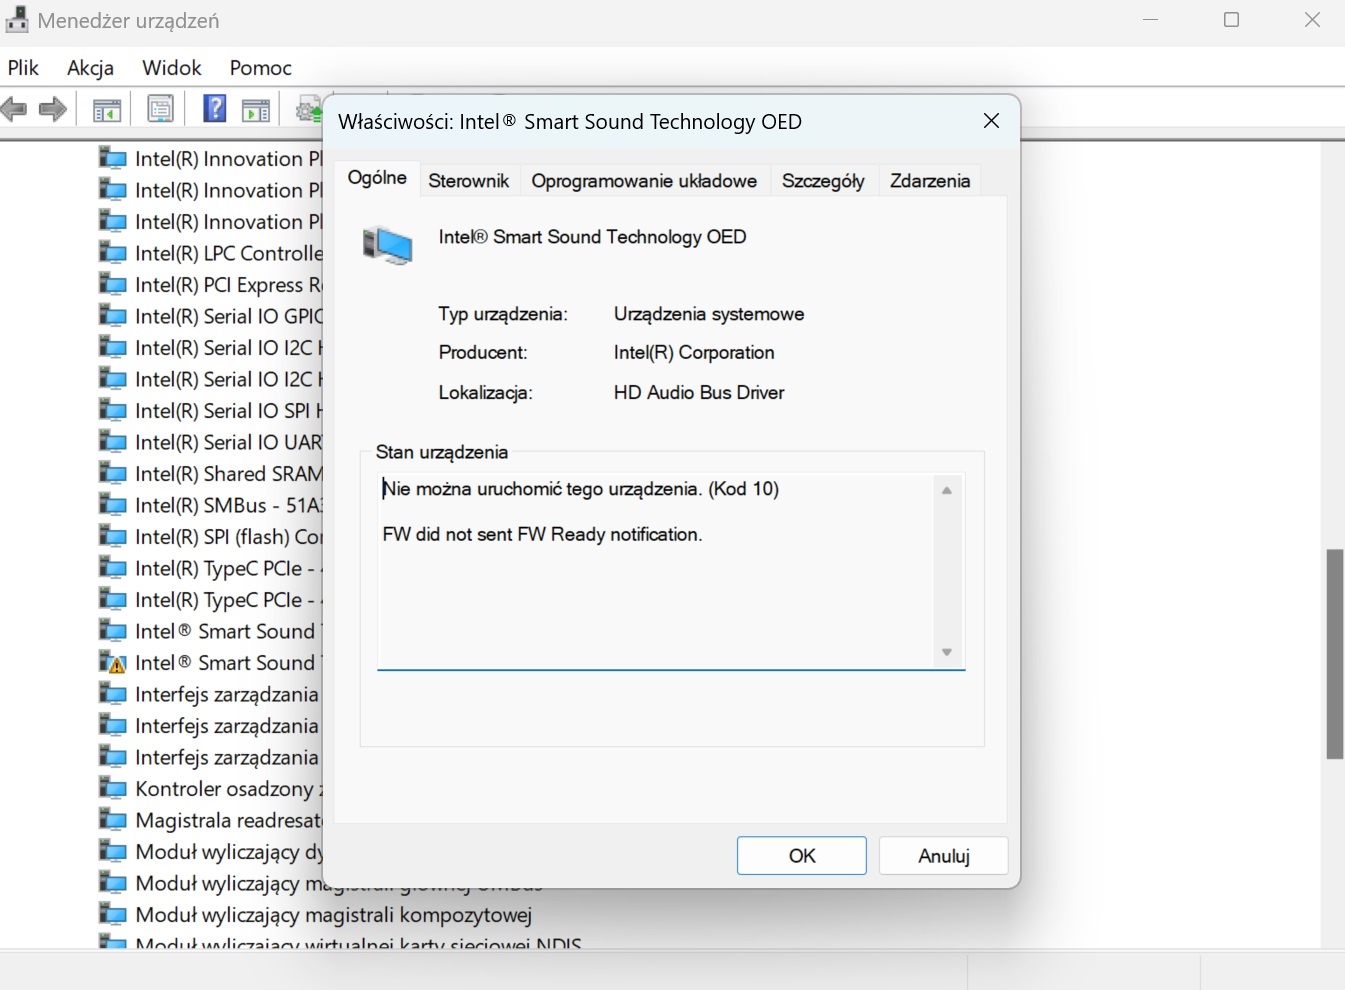
Task: Select Magistrala readresat device row
Action: tap(229, 820)
